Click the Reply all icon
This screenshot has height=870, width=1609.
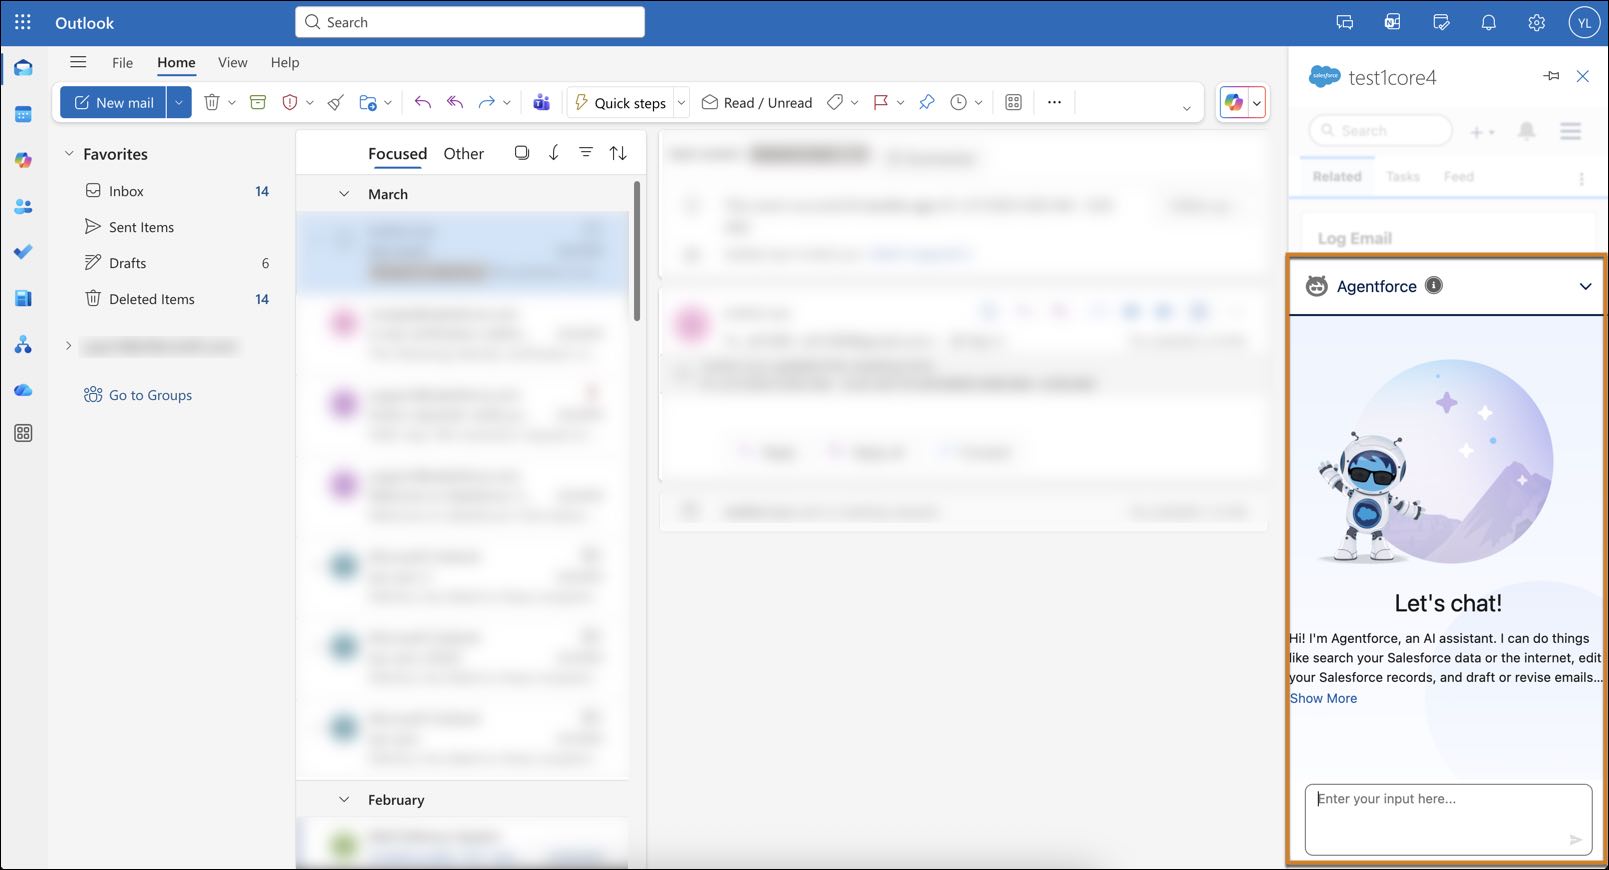455,102
